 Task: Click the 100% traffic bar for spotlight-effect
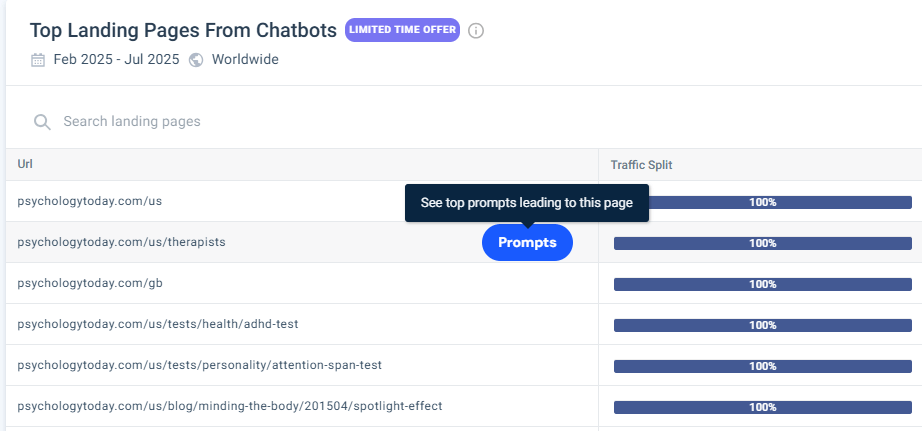pyautogui.click(x=763, y=407)
